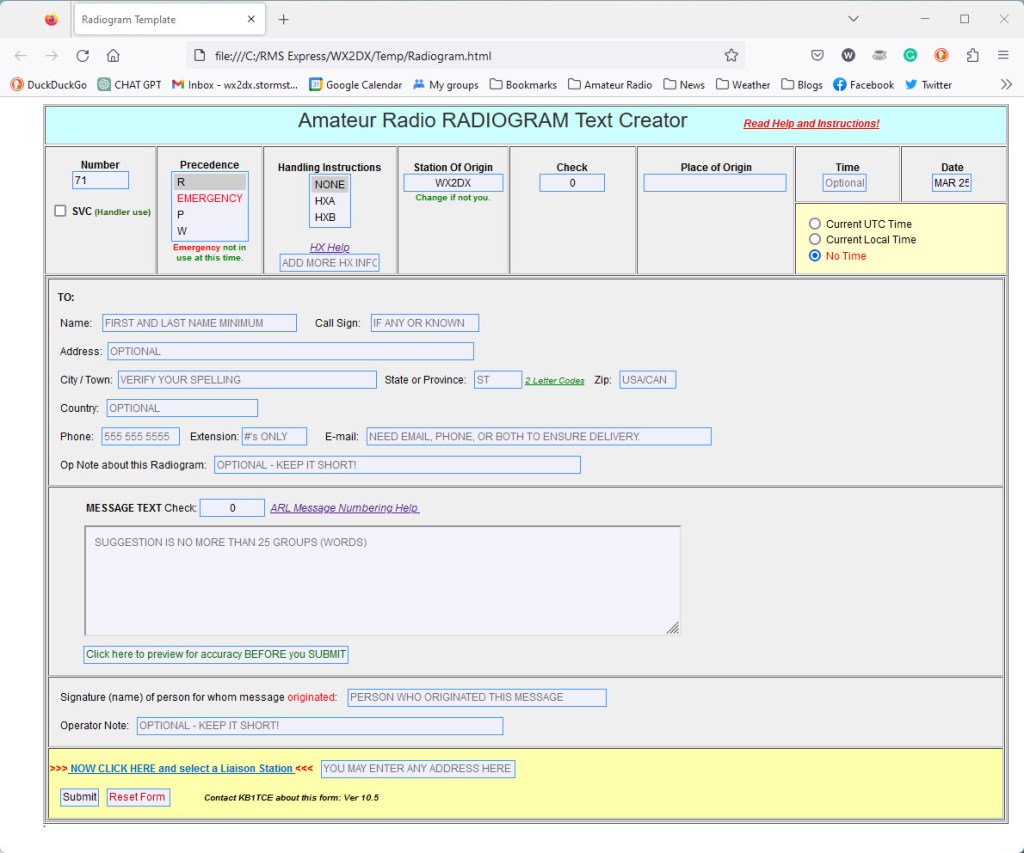Expand the list all tabs chevron
The height and width of the screenshot is (853, 1024).
[x=853, y=19]
